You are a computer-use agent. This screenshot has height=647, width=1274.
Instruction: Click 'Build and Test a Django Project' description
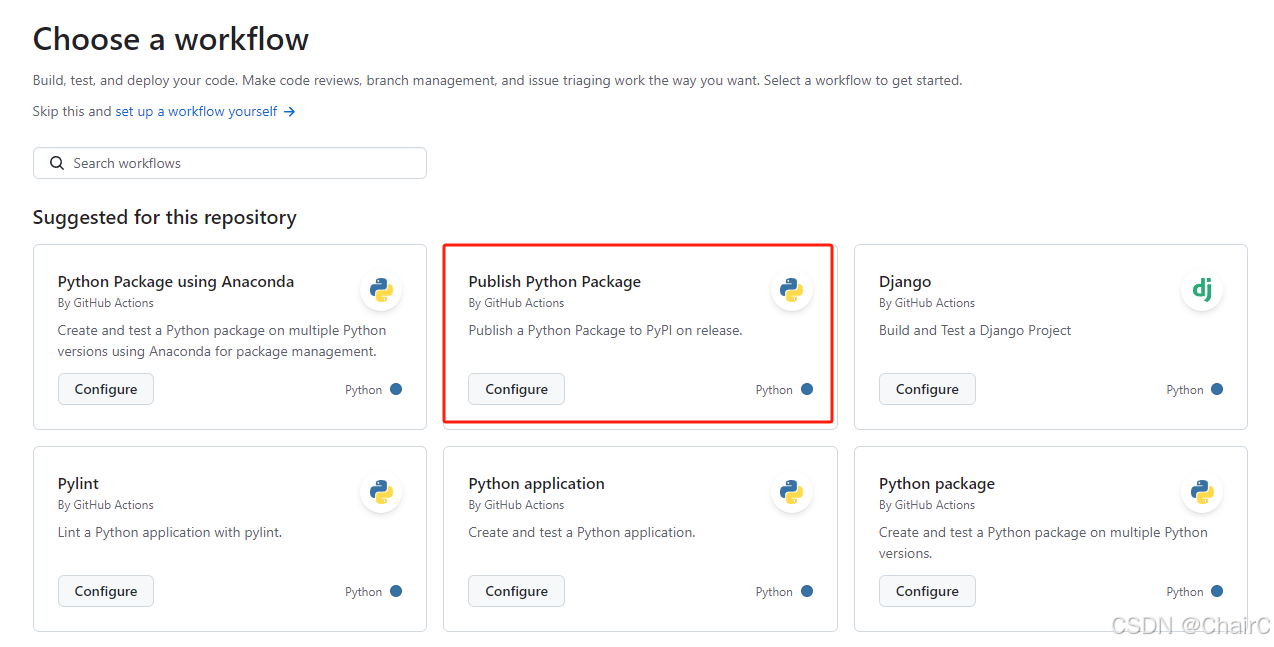(975, 330)
